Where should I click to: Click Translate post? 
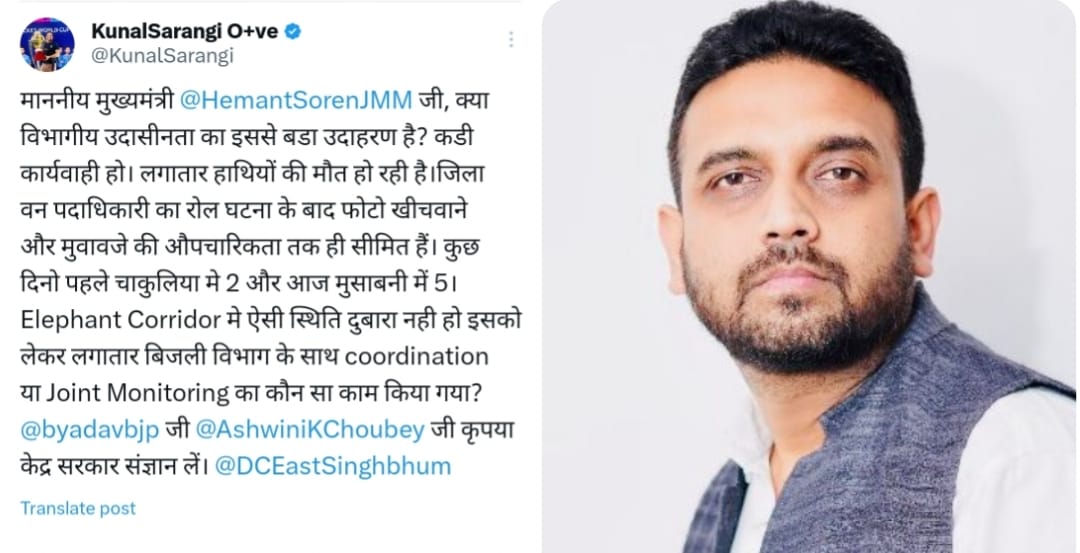(78, 508)
